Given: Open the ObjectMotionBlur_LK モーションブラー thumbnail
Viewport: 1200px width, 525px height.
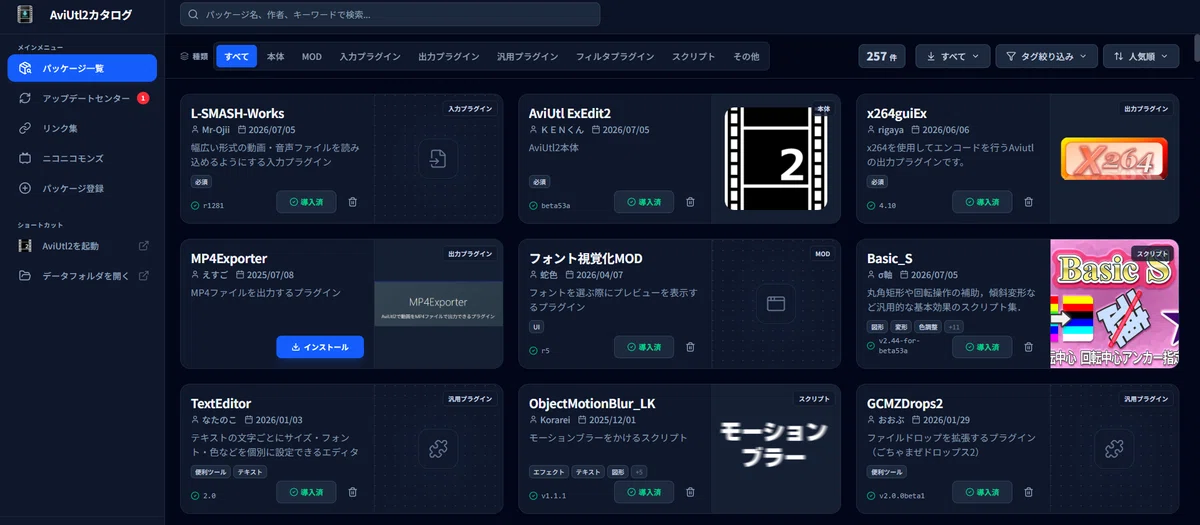Looking at the screenshot, I should tap(776, 448).
